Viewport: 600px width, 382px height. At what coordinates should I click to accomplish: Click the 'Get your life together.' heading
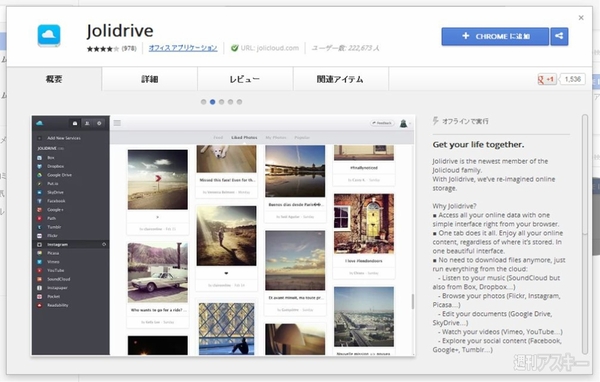(478, 145)
